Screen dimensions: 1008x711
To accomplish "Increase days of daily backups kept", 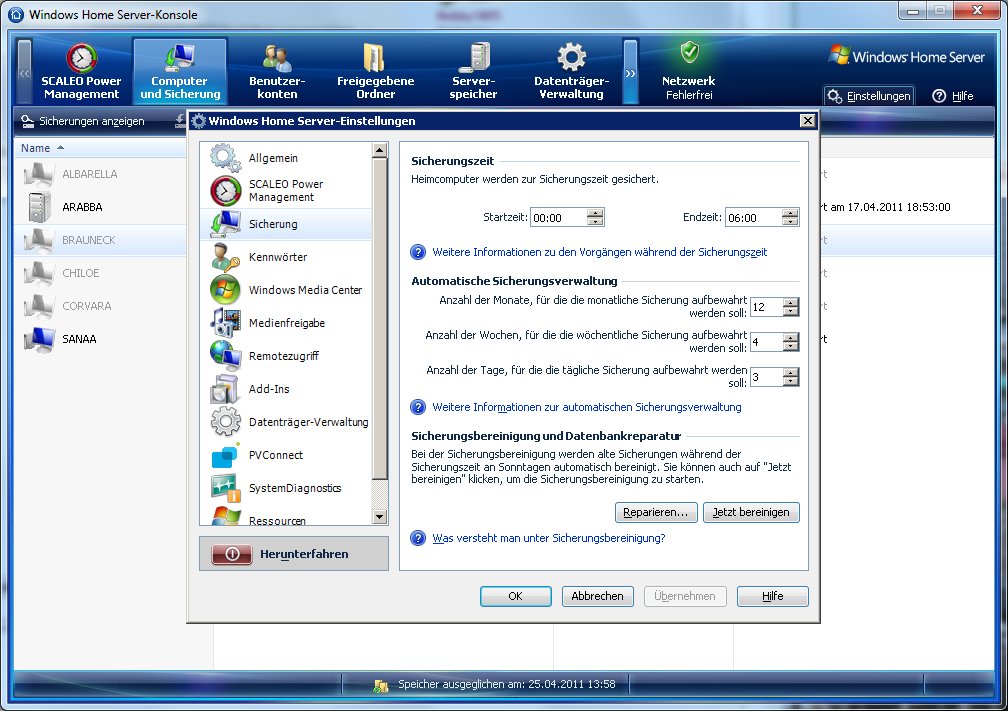I will [791, 372].
